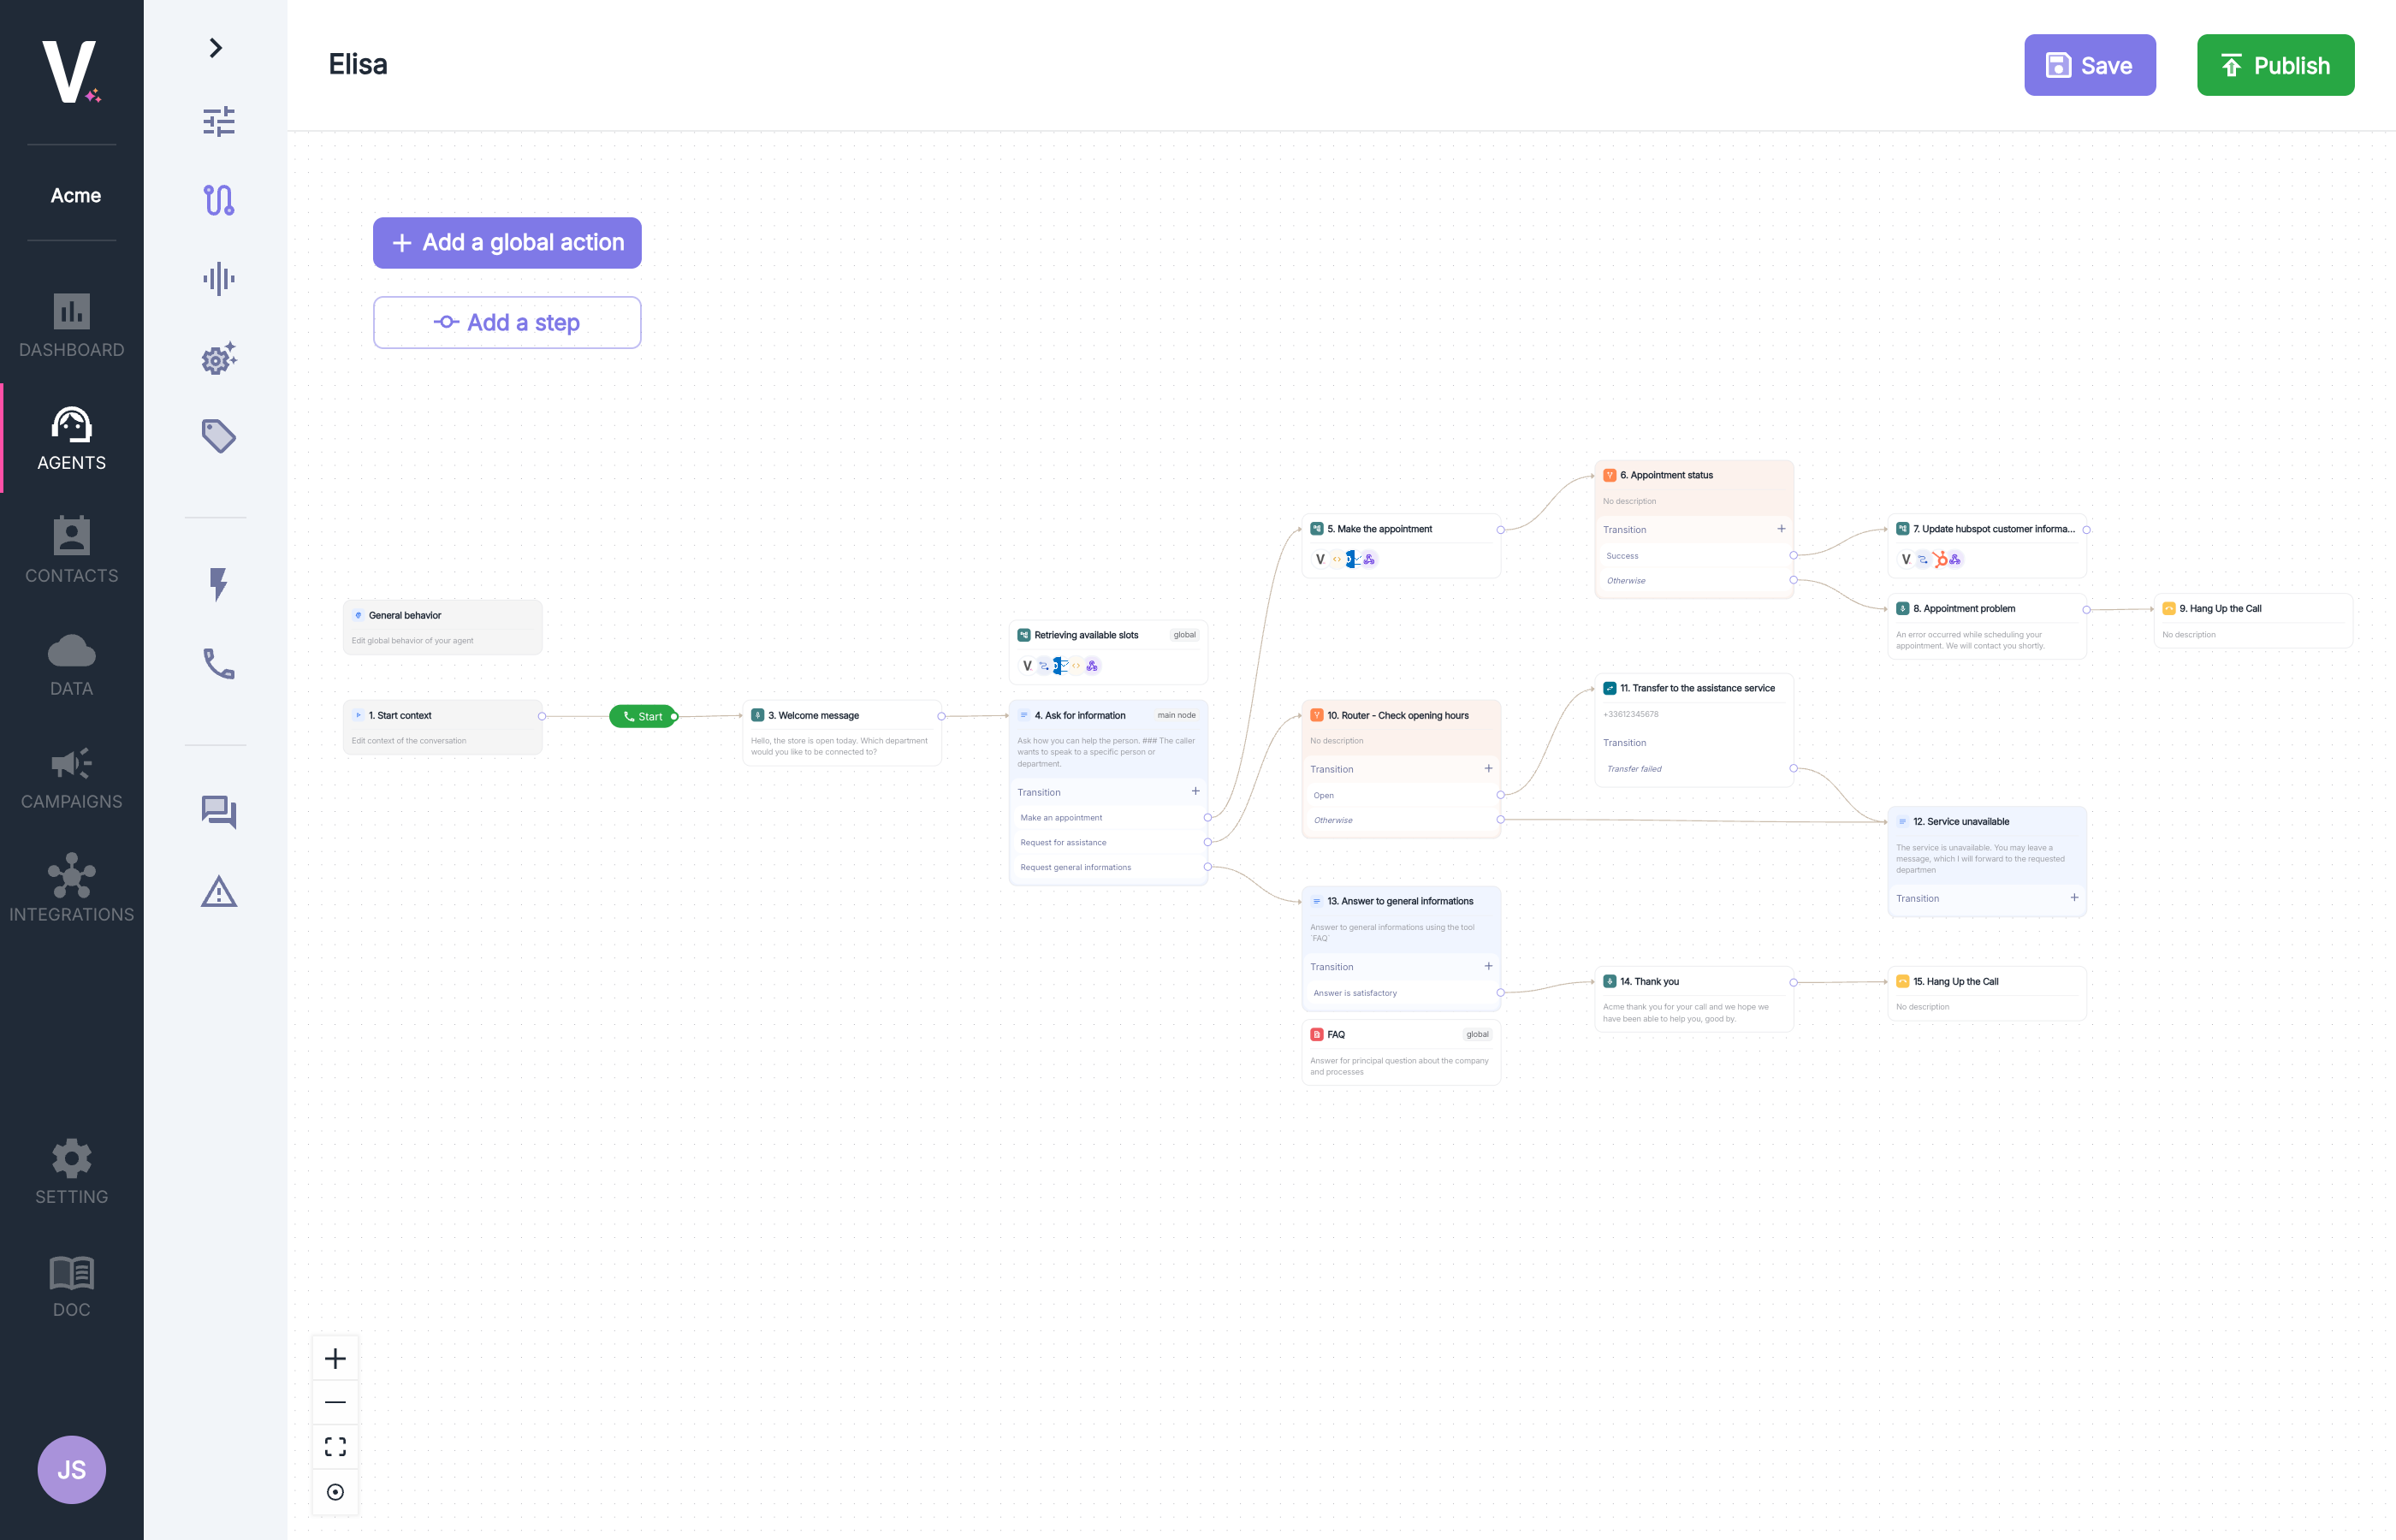The image size is (2396, 1540).
Task: Click the warning triangle icon
Action: point(218,891)
